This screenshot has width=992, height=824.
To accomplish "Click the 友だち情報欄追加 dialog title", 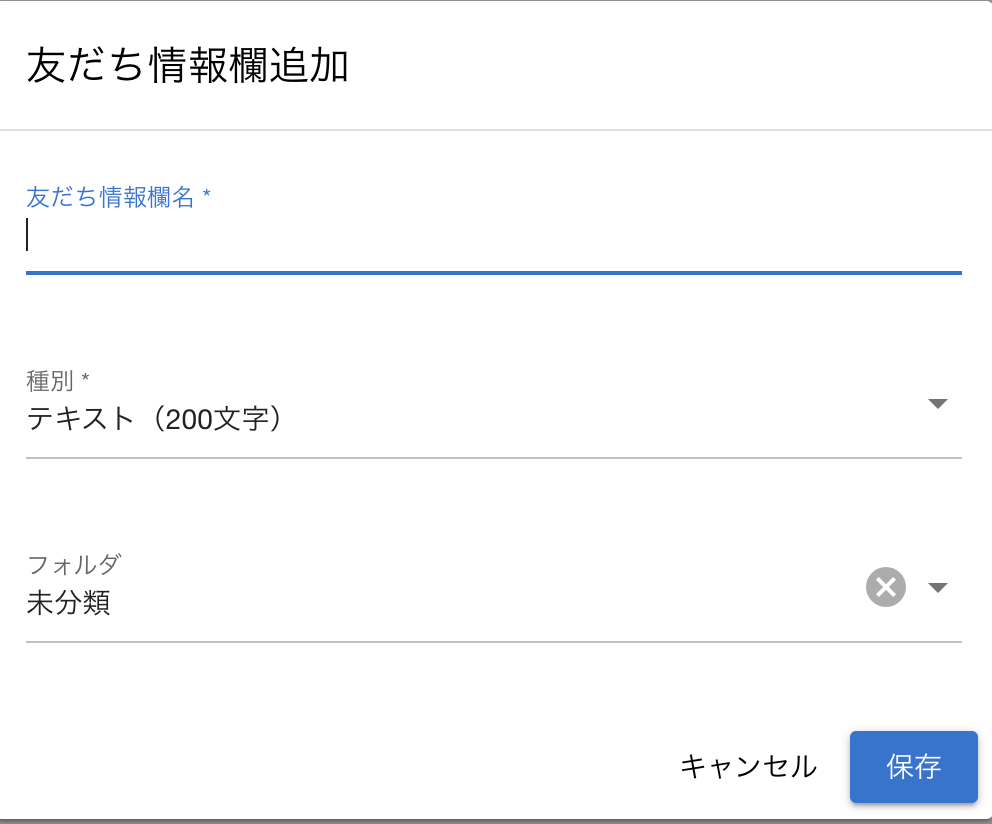I will click(187, 66).
